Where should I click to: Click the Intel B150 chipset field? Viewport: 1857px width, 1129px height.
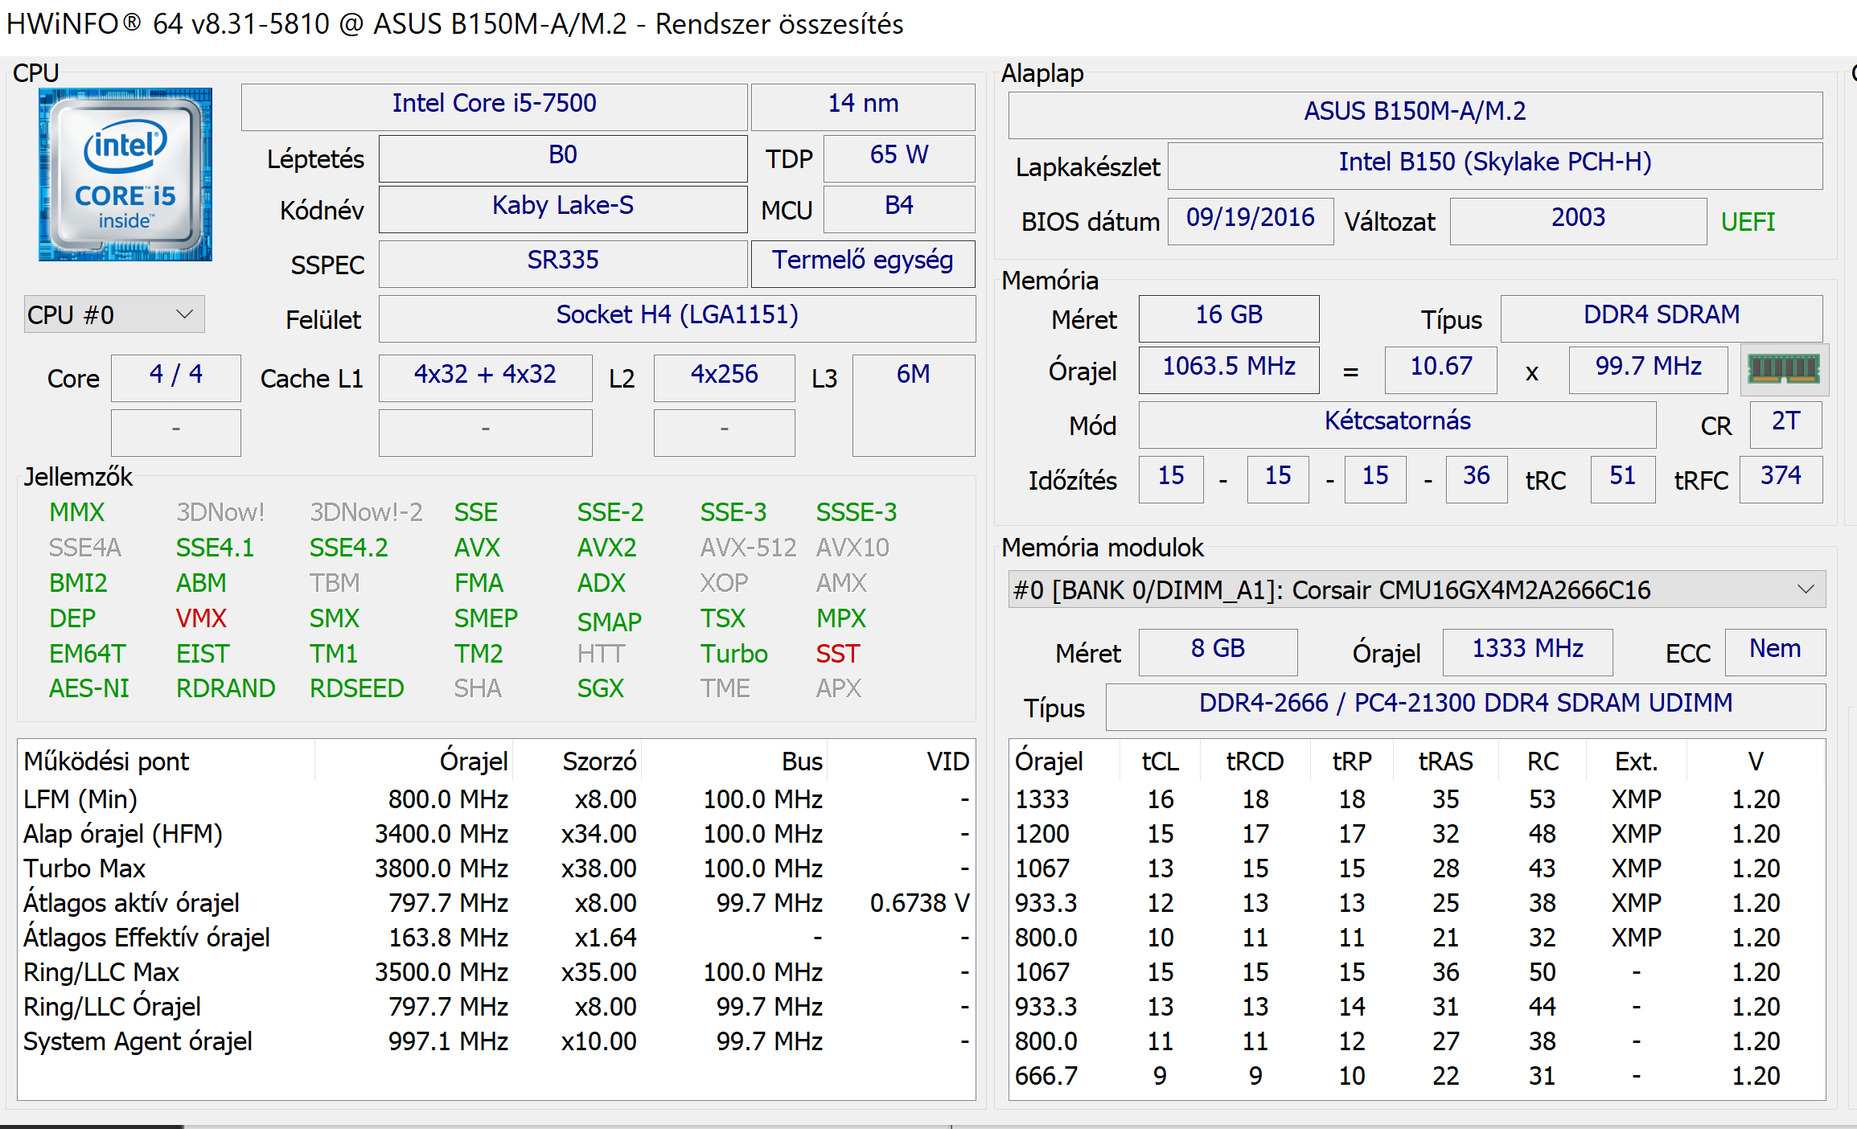coord(1494,163)
